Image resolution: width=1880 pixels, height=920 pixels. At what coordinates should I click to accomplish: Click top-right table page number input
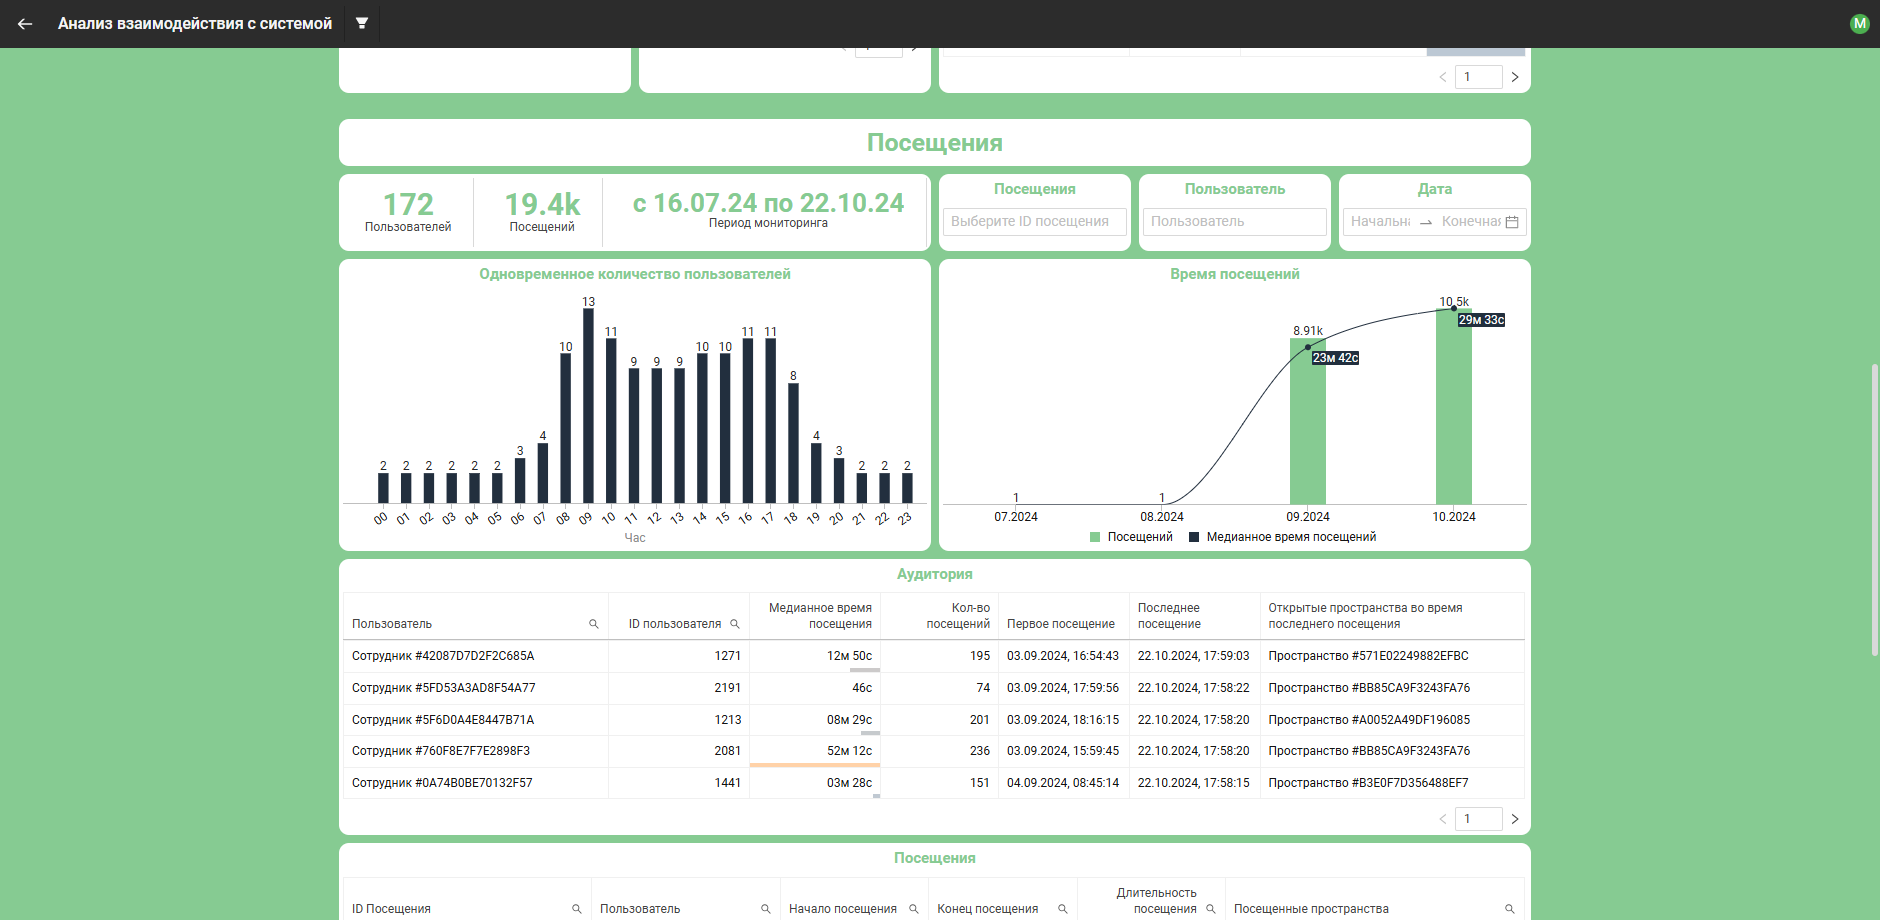tap(1478, 77)
